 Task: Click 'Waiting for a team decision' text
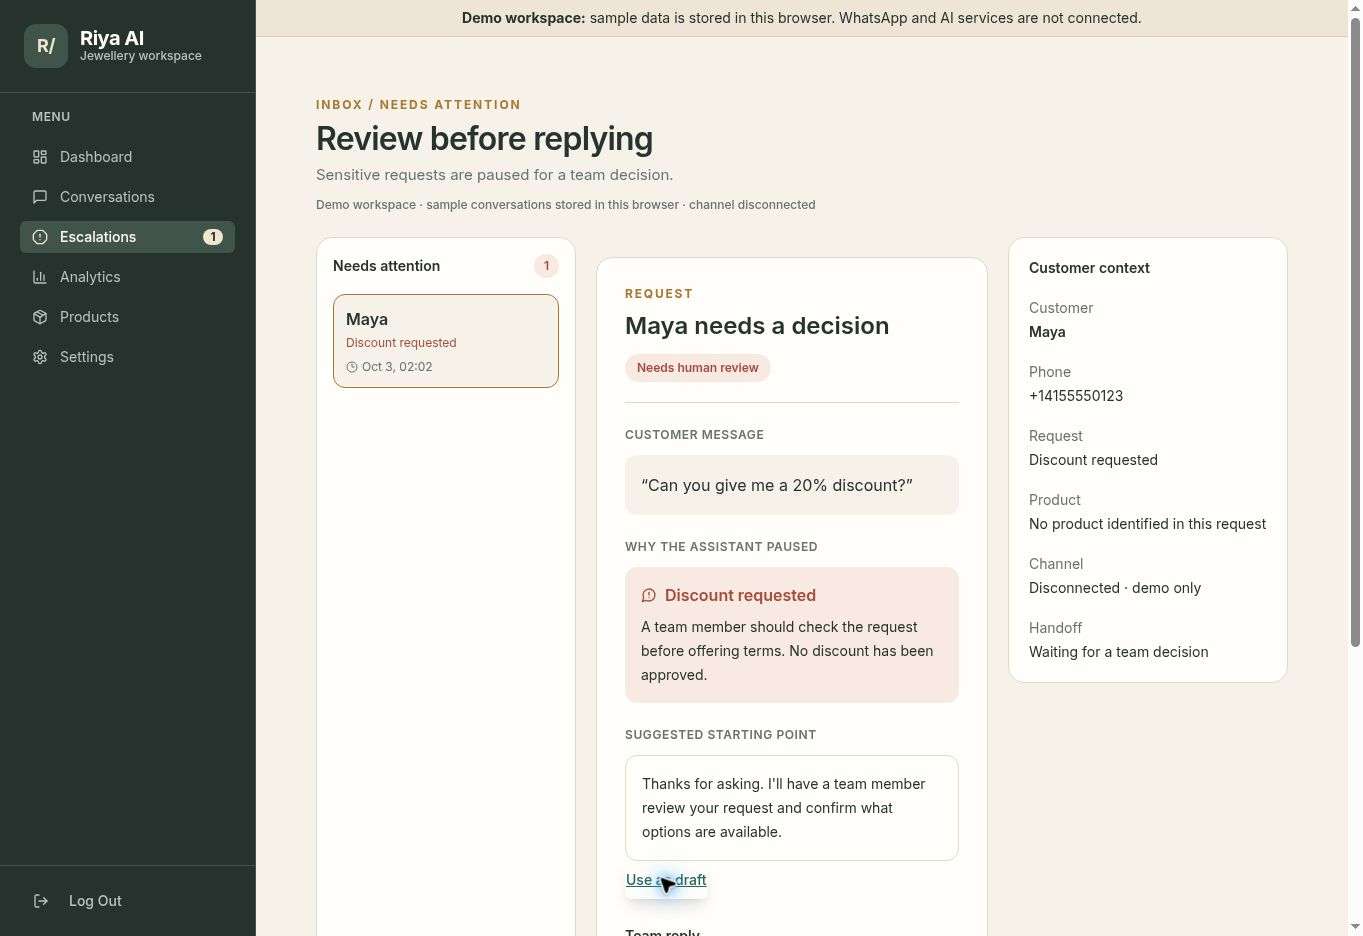click(1118, 652)
